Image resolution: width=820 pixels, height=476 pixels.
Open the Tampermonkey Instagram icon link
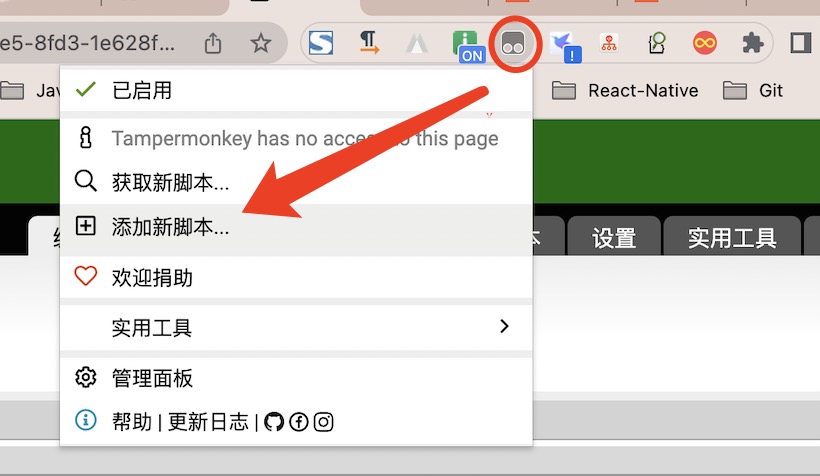pos(323,422)
